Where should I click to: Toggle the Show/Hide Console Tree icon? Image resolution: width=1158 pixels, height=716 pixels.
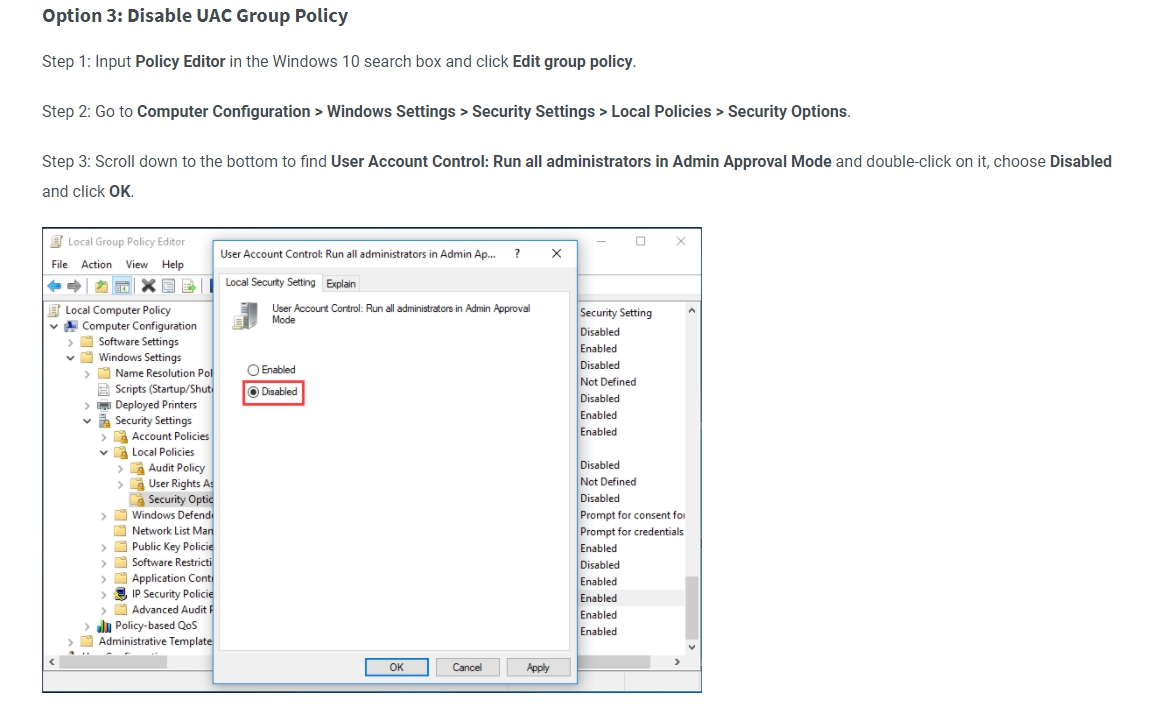click(123, 286)
